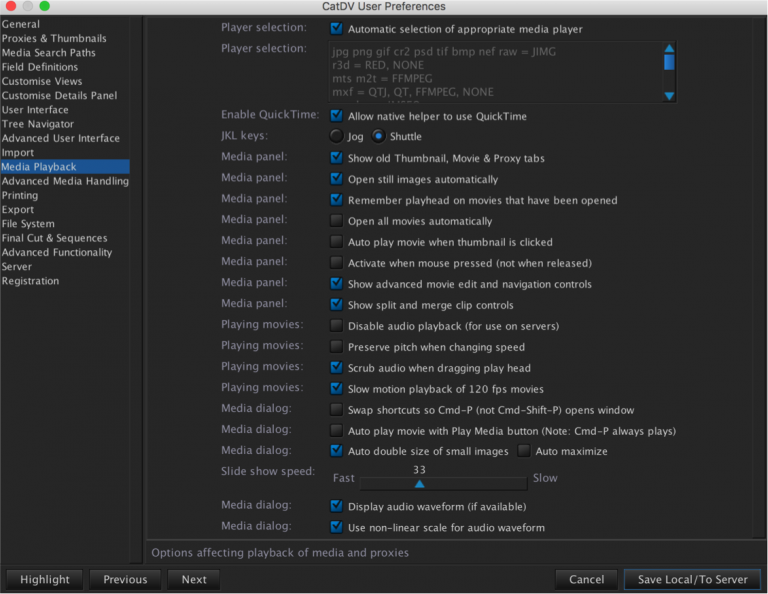Switch to Advanced Media Handling section
This screenshot has width=768, height=594.
point(65,181)
